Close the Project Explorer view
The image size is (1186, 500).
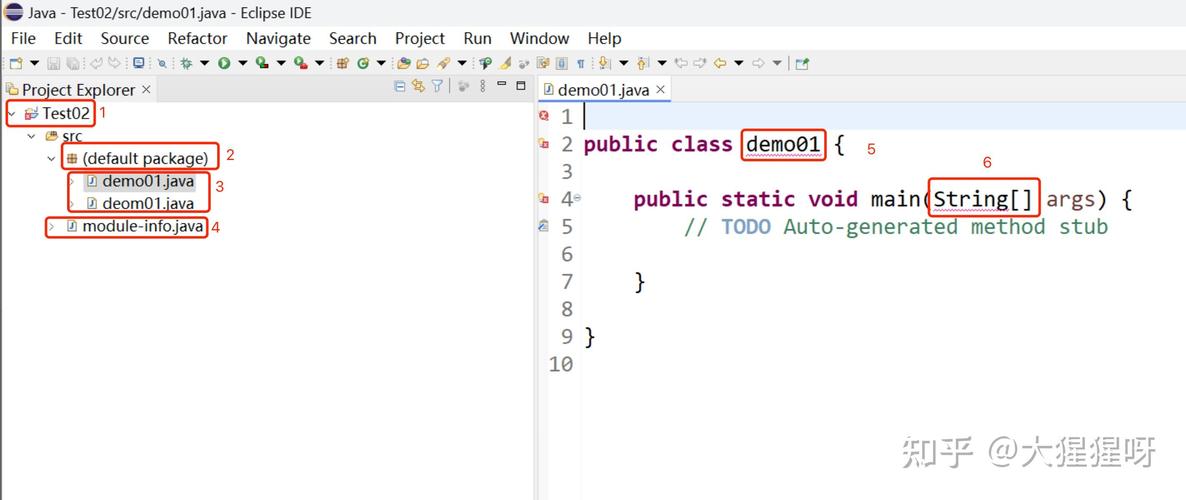pyautogui.click(x=146, y=89)
